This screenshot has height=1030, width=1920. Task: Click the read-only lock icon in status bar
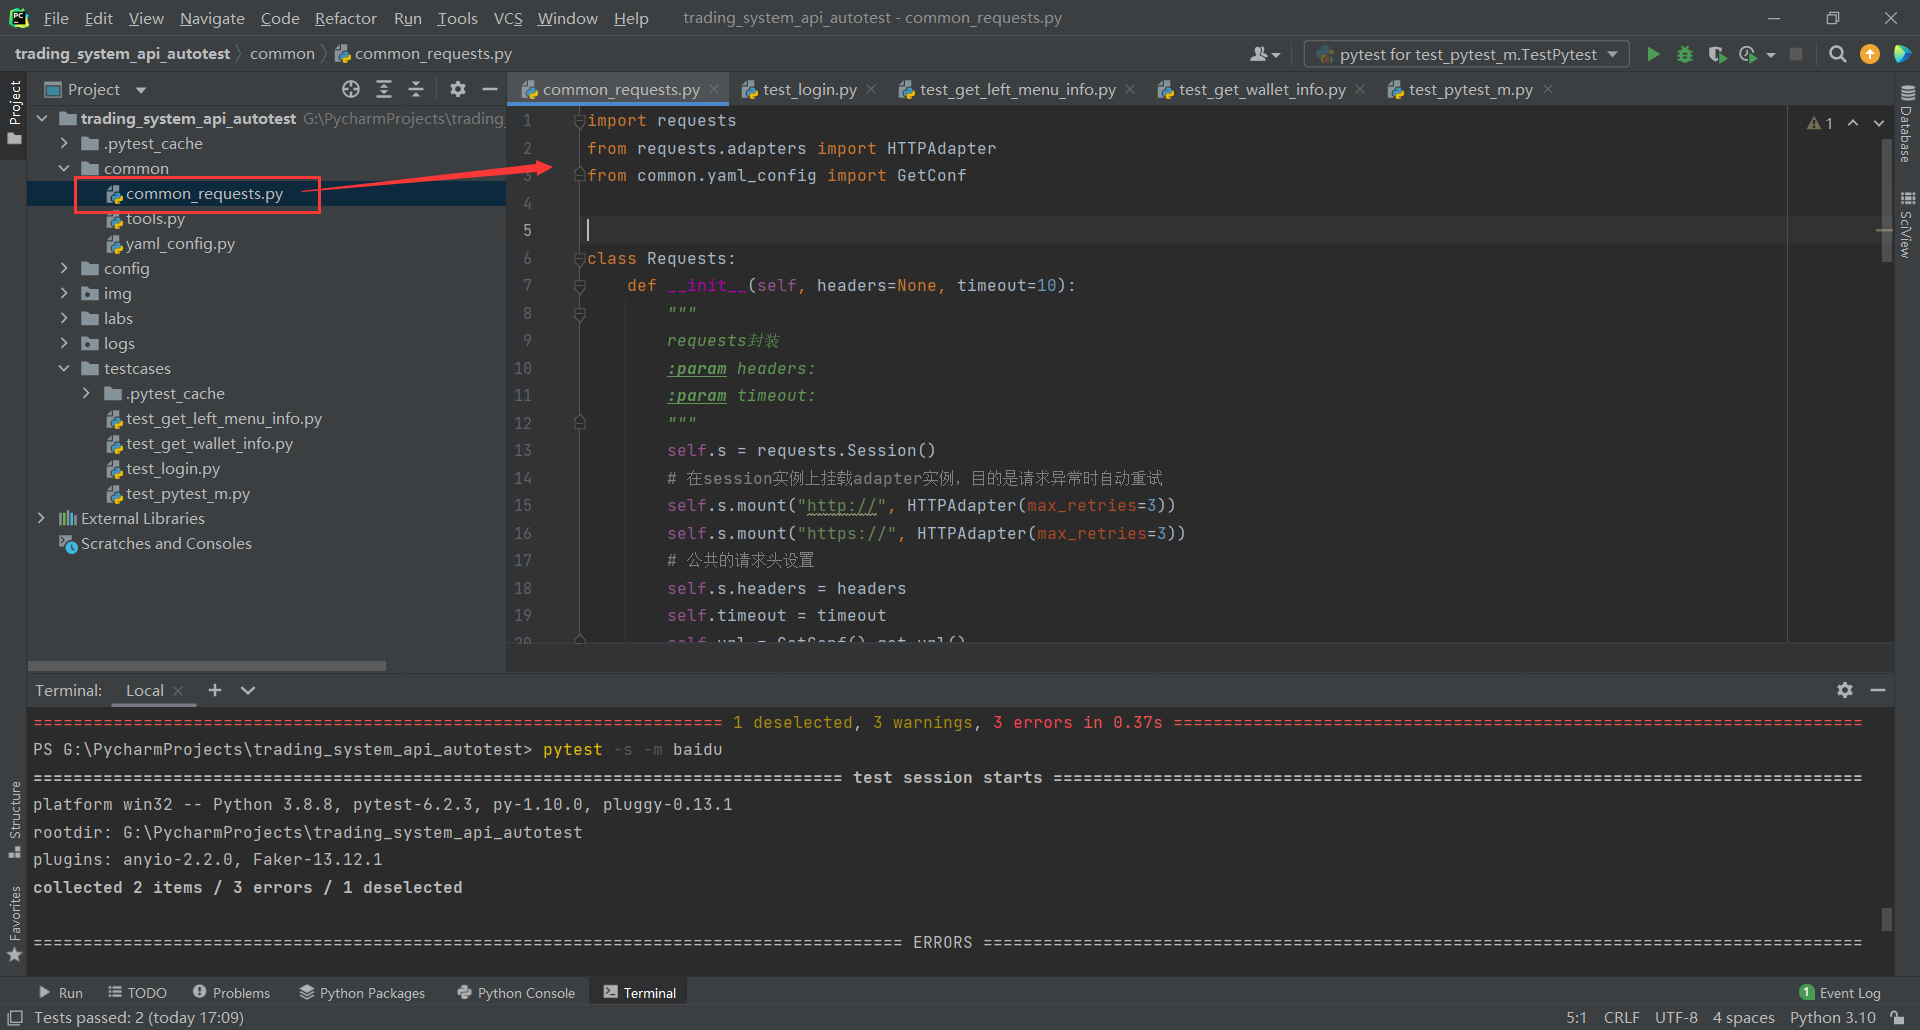[x=1897, y=1017]
